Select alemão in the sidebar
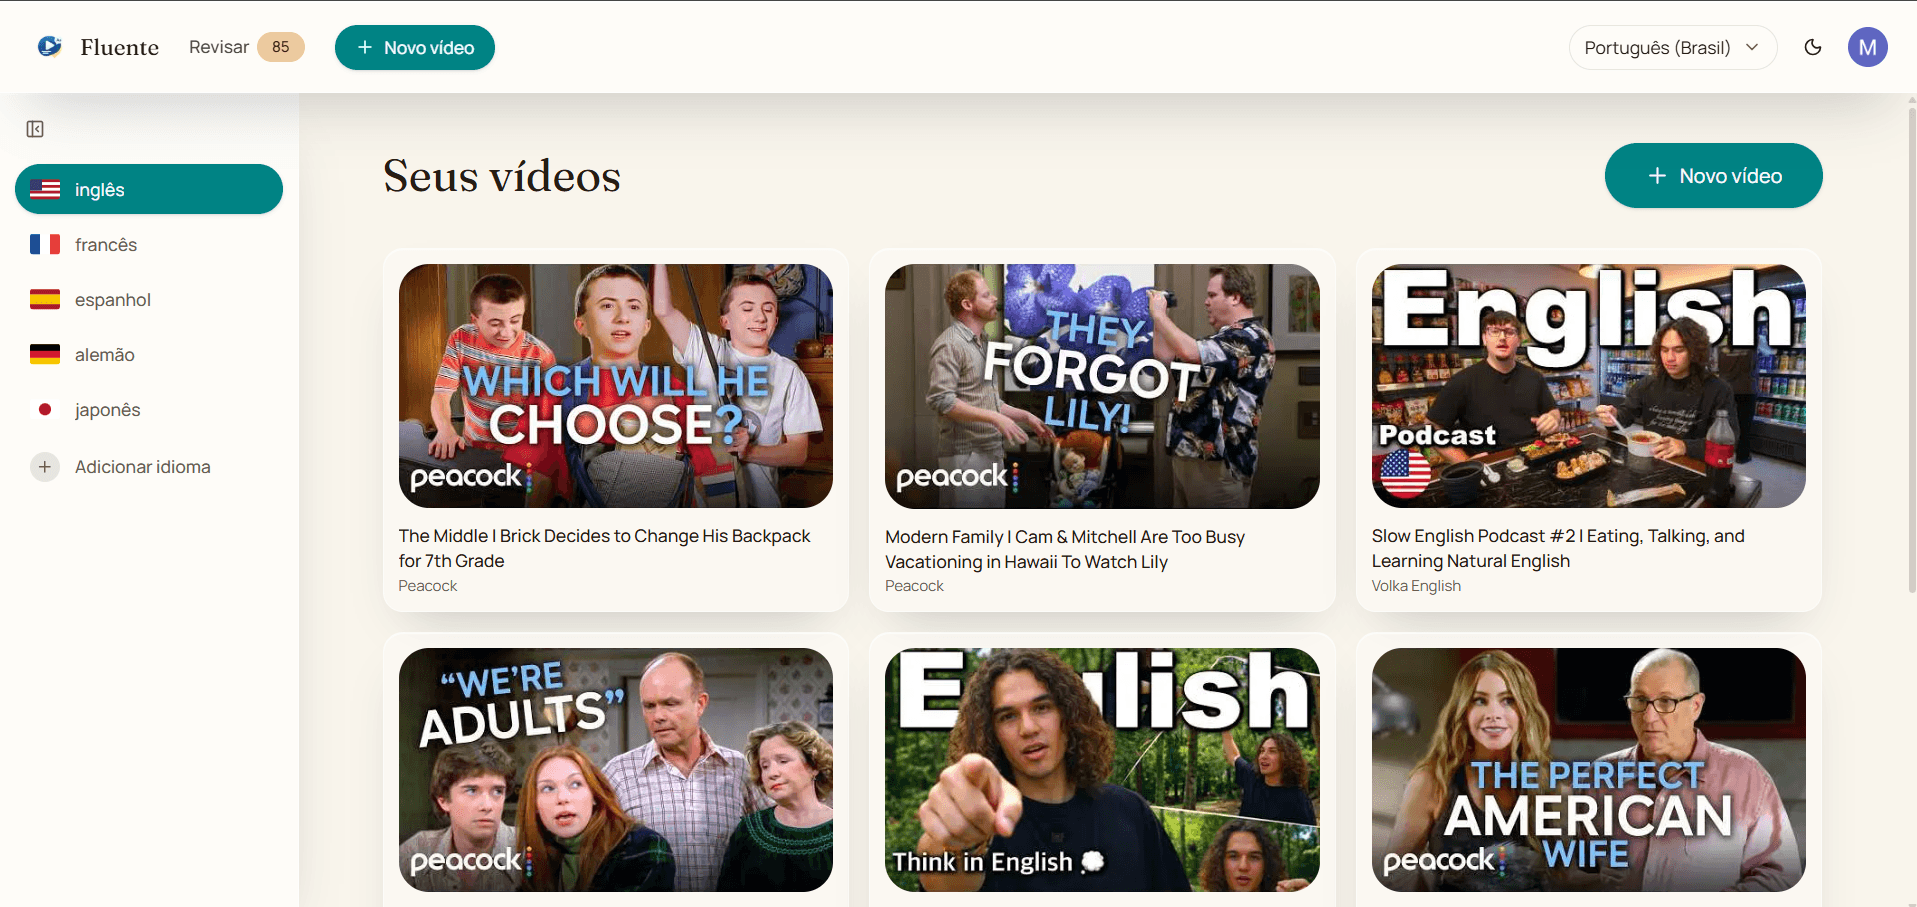The width and height of the screenshot is (1917, 907). tap(149, 354)
